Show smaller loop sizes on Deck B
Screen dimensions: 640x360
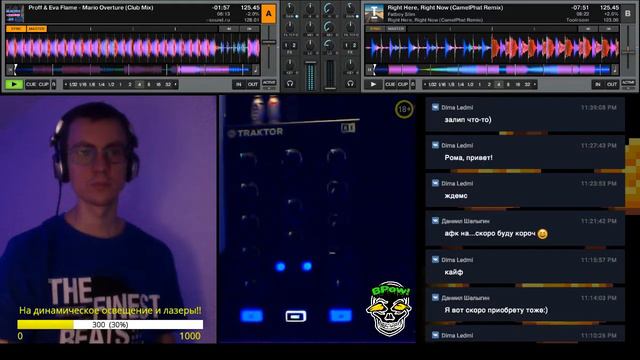point(425,84)
